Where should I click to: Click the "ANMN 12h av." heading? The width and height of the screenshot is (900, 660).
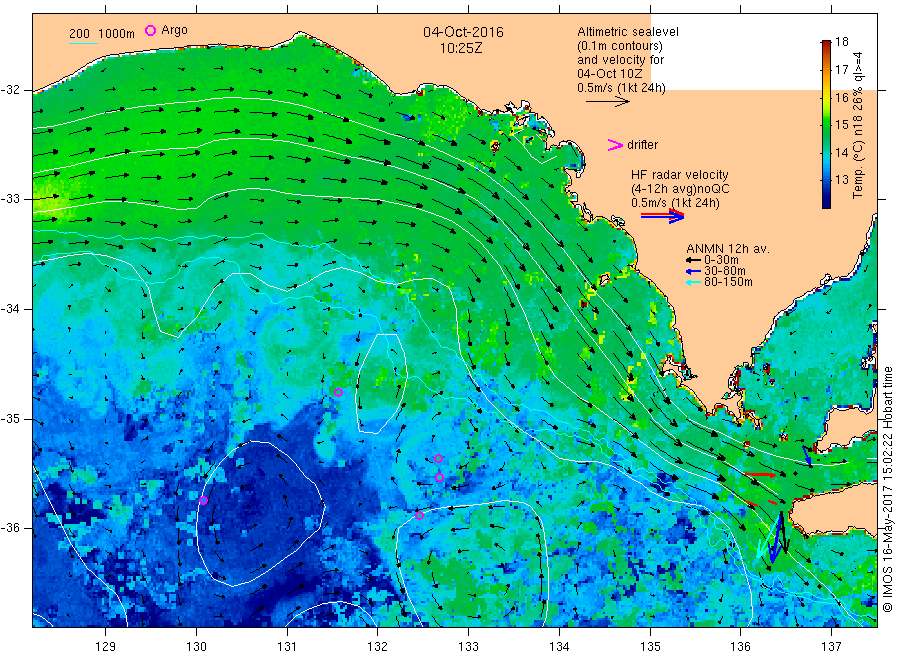tap(728, 249)
